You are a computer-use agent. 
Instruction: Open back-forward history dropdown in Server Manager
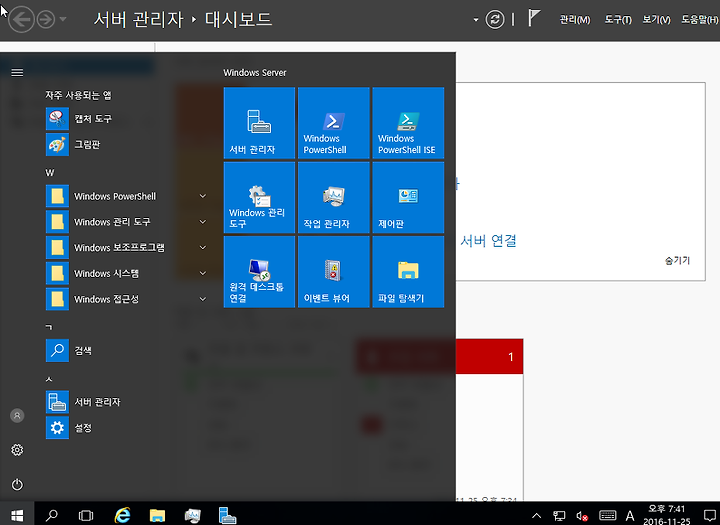point(63,19)
